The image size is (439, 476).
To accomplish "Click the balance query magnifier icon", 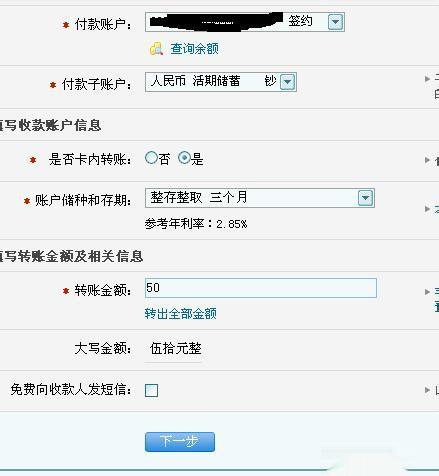I will pyautogui.click(x=156, y=49).
